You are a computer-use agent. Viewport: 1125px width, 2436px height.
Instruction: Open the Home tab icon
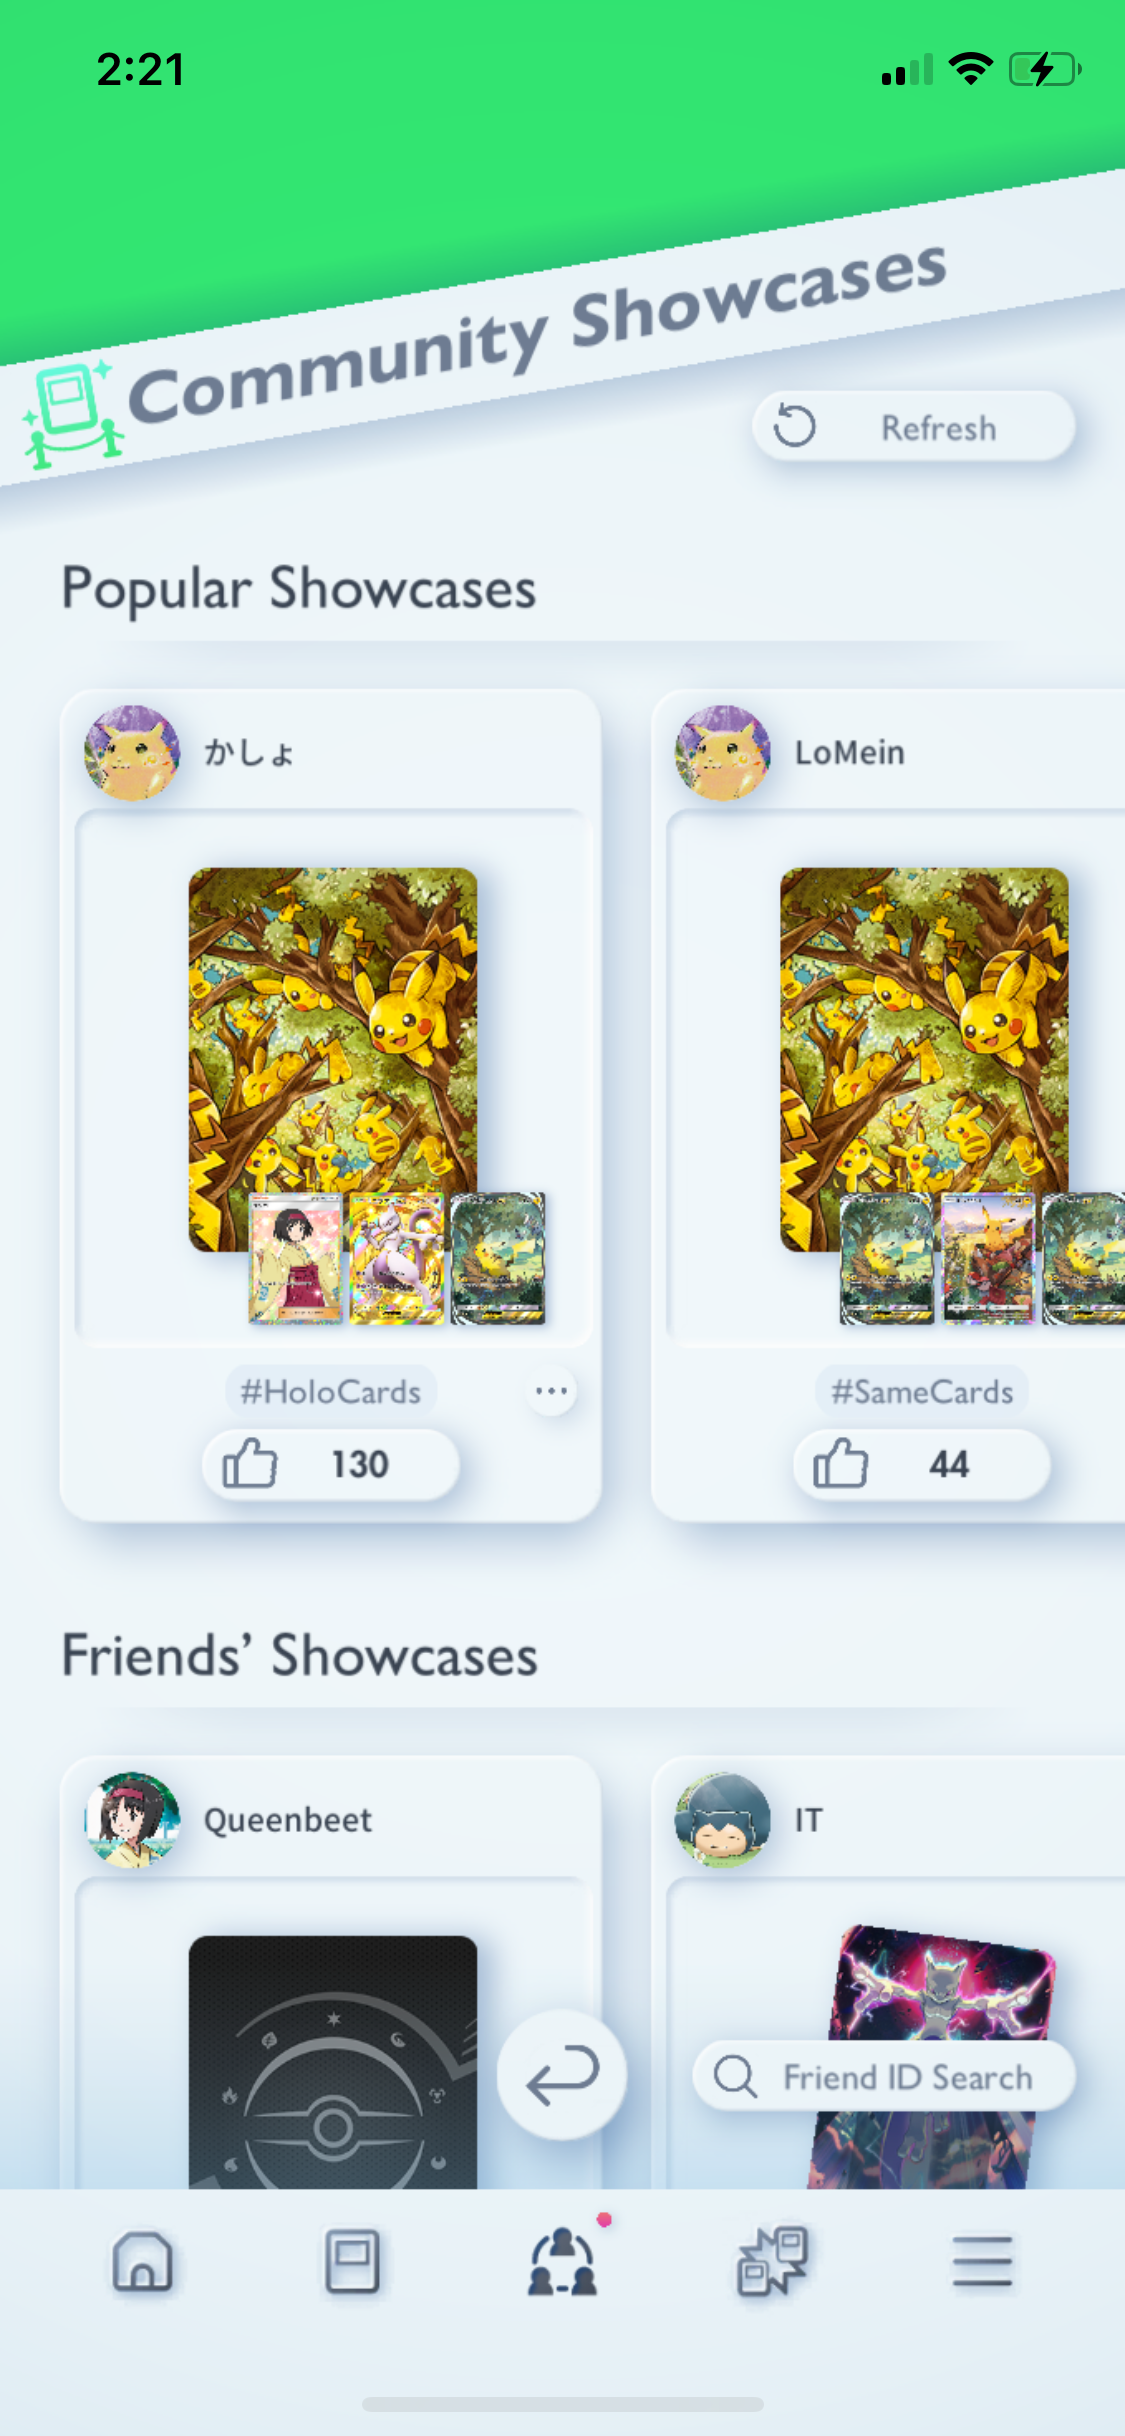142,2261
